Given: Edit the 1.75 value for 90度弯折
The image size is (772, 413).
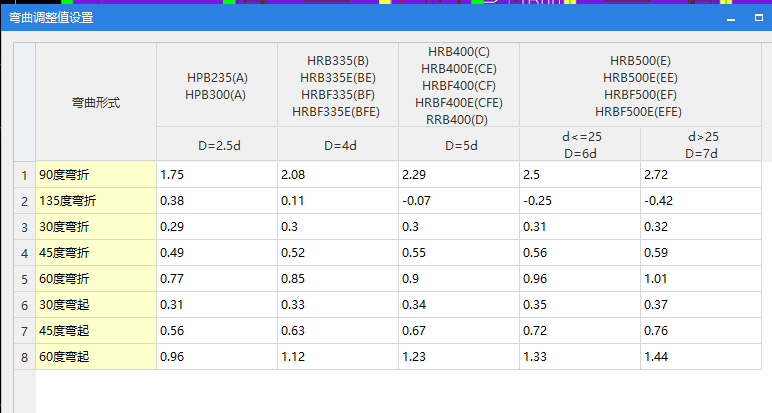Looking at the screenshot, I should pyautogui.click(x=217, y=175).
